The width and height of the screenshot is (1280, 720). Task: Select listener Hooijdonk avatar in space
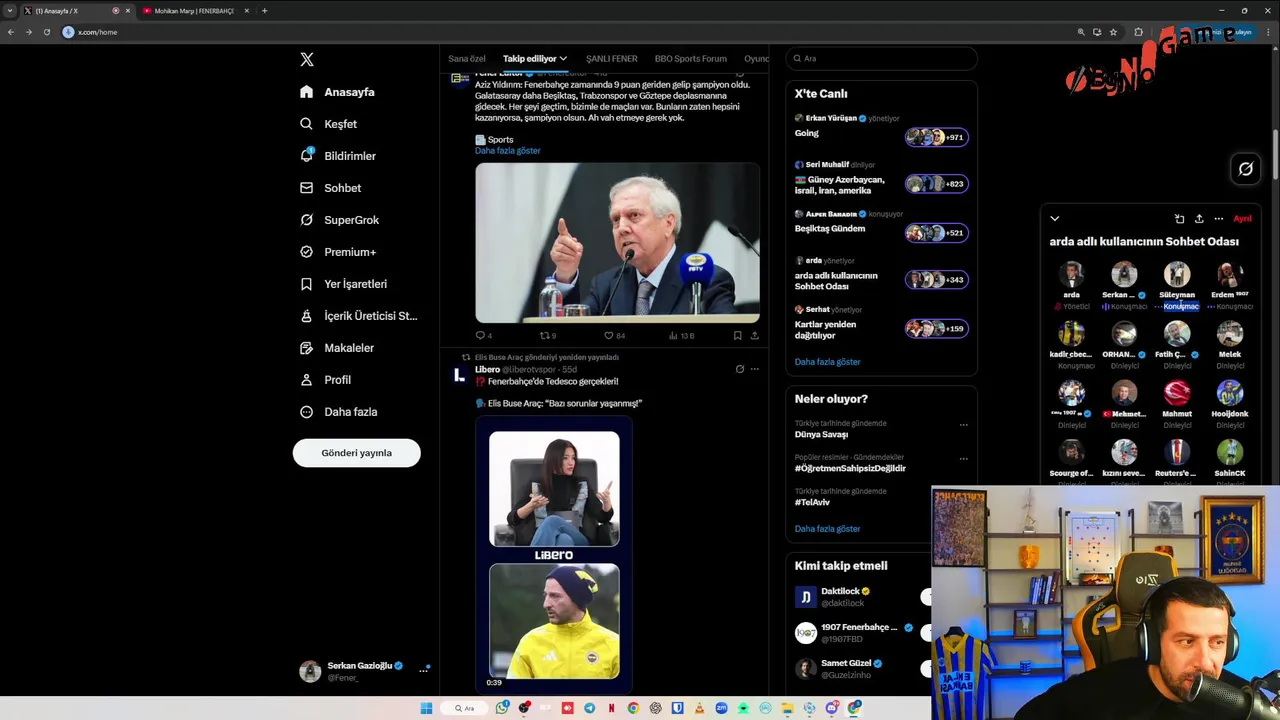[1230, 392]
